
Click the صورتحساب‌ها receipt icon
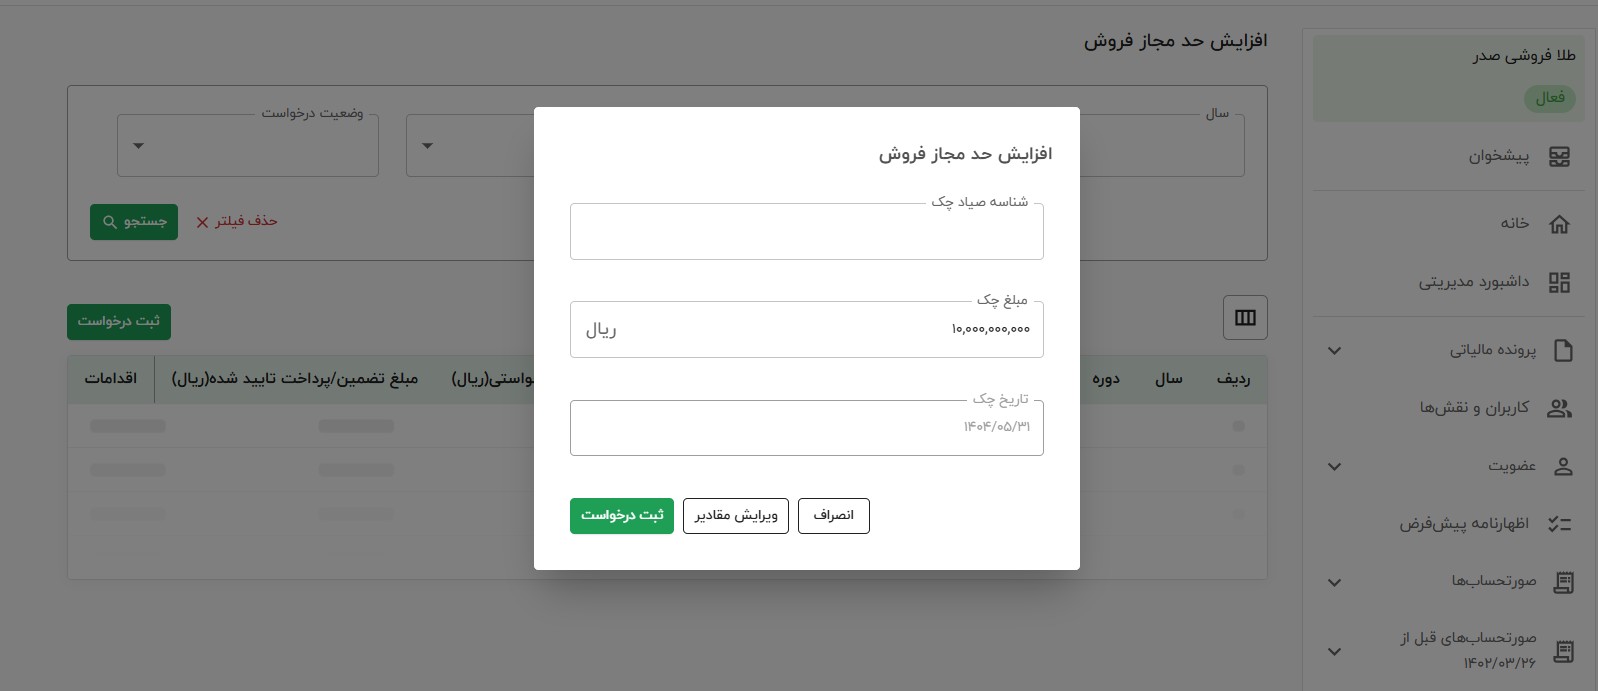point(1563,582)
